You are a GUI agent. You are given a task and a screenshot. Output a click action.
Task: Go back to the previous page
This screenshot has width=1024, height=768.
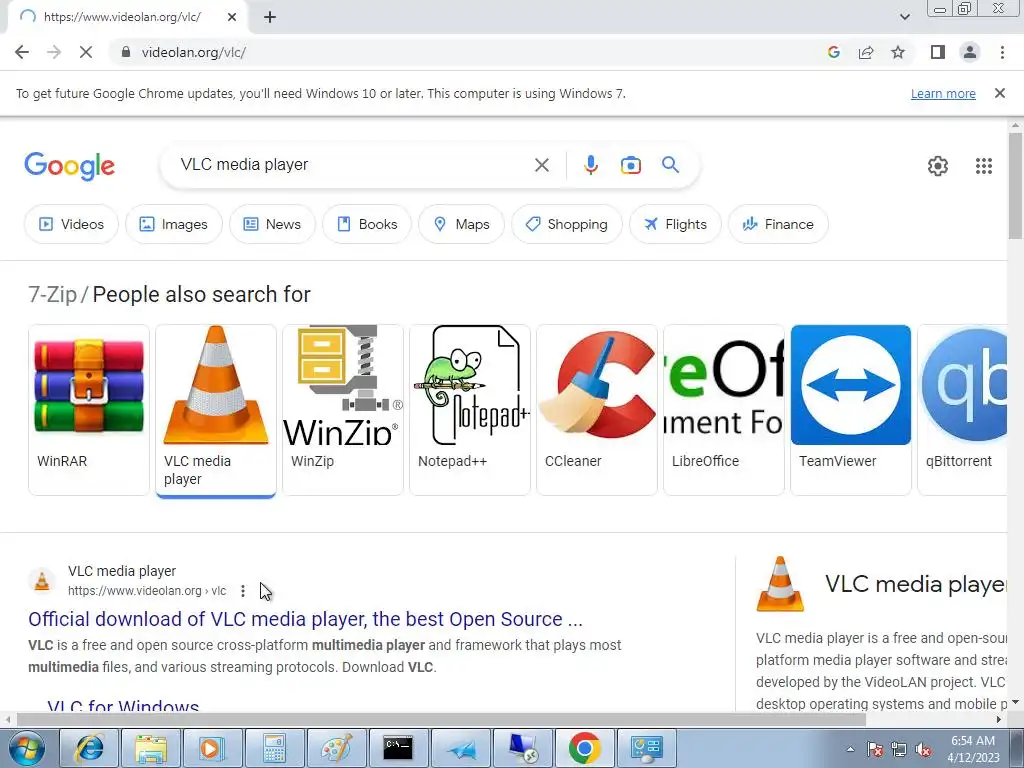click(22, 52)
